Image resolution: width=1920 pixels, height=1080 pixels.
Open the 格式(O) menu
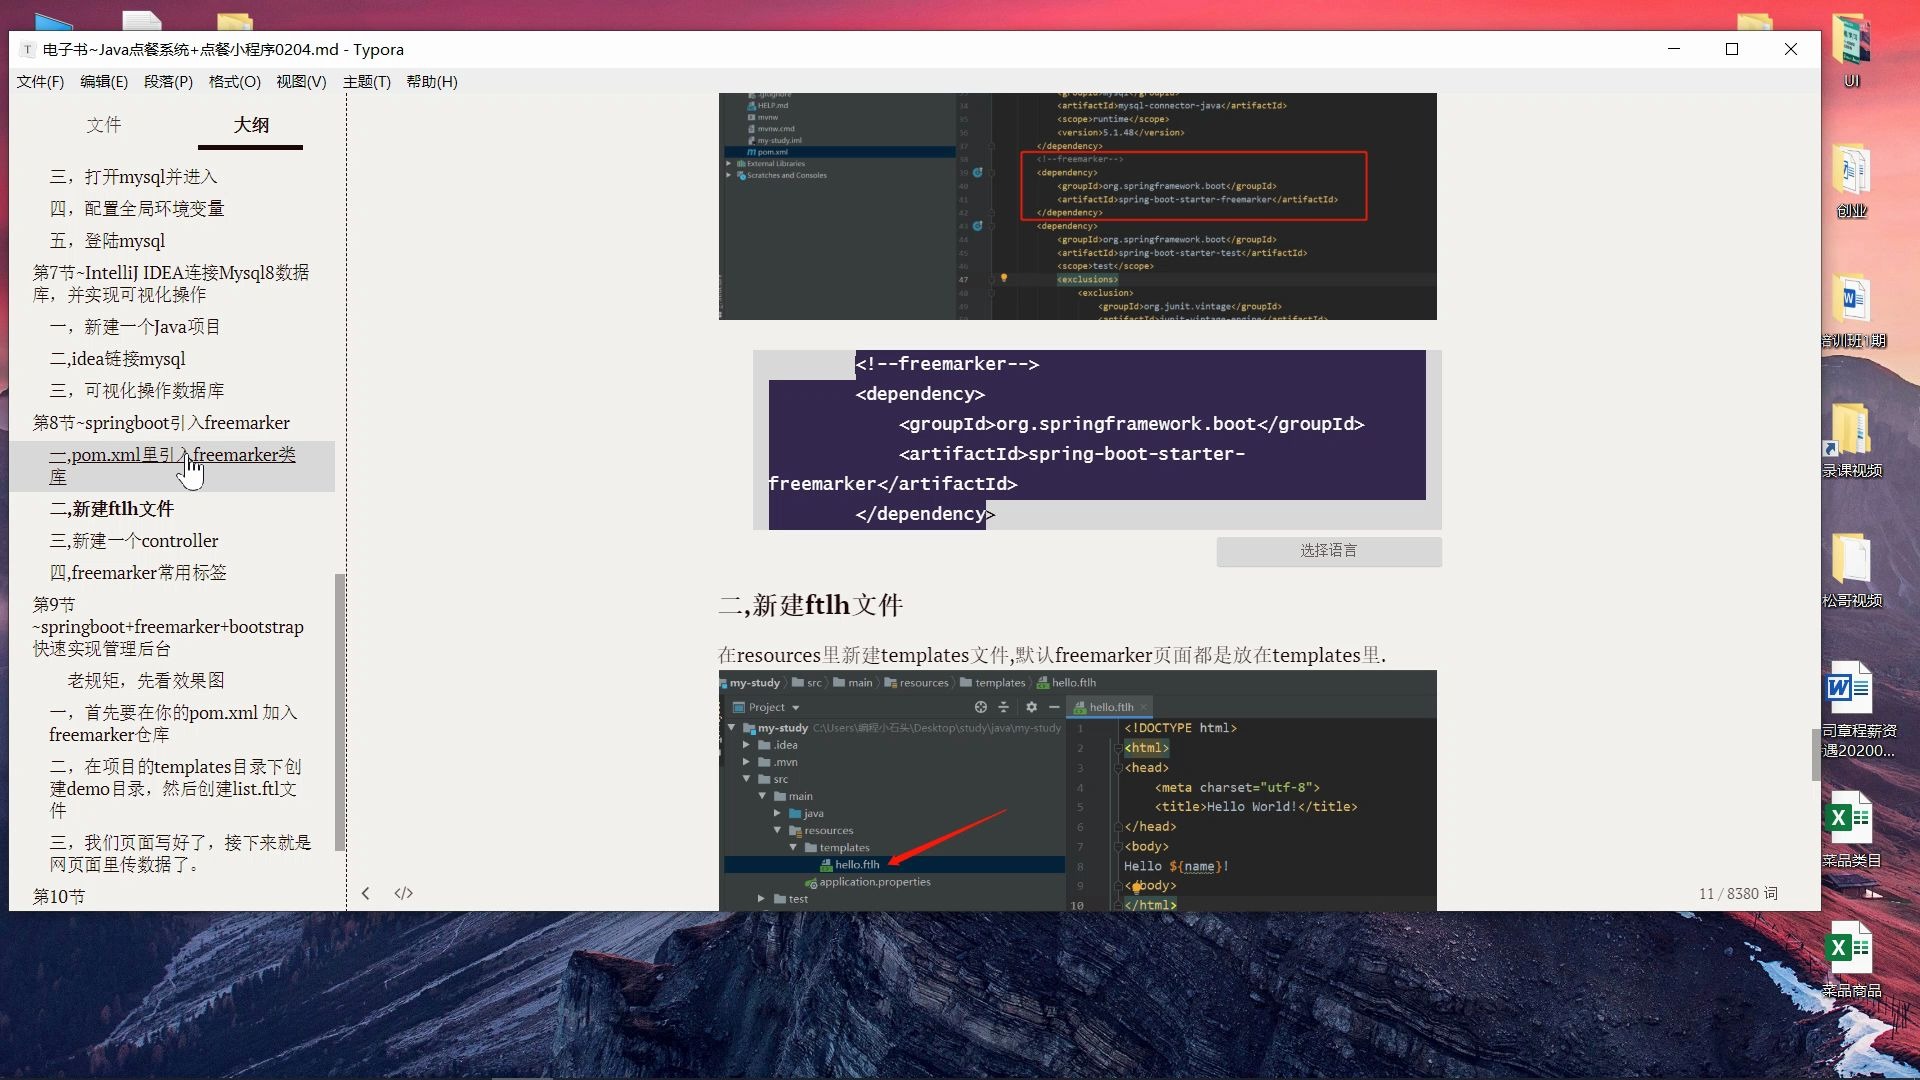coord(234,82)
